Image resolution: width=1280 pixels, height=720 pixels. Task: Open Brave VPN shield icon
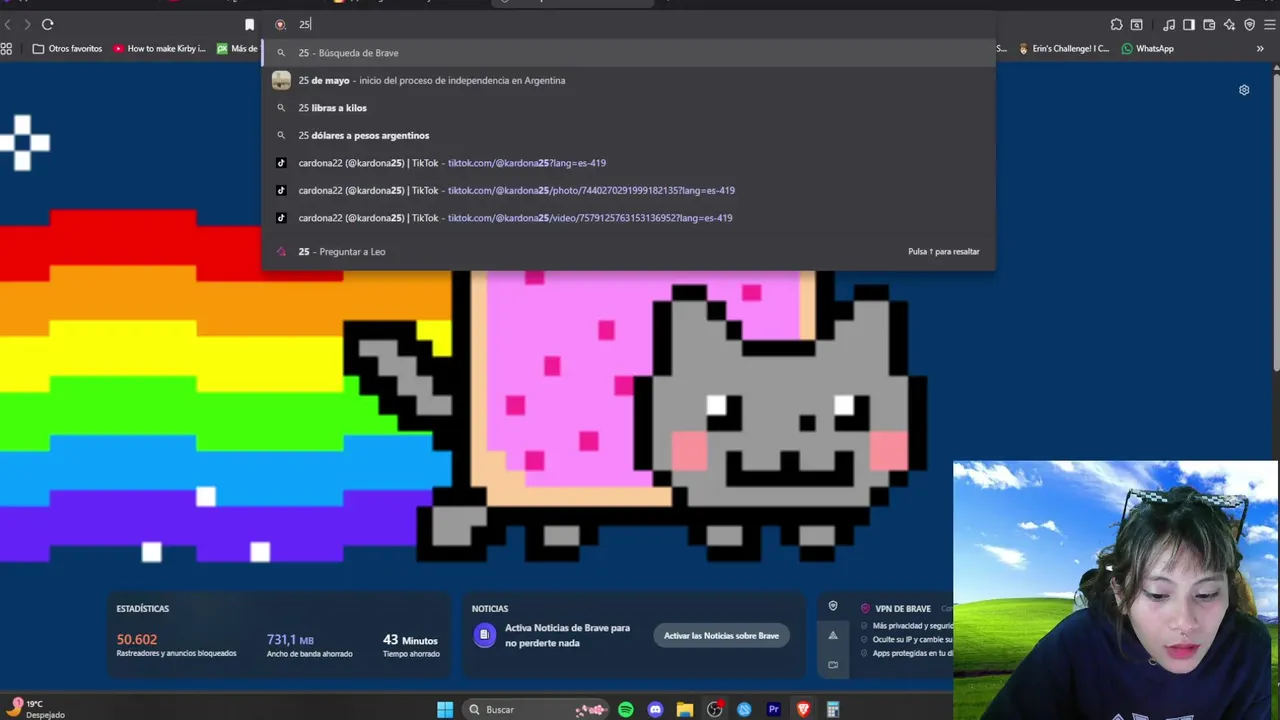[x=1249, y=24]
